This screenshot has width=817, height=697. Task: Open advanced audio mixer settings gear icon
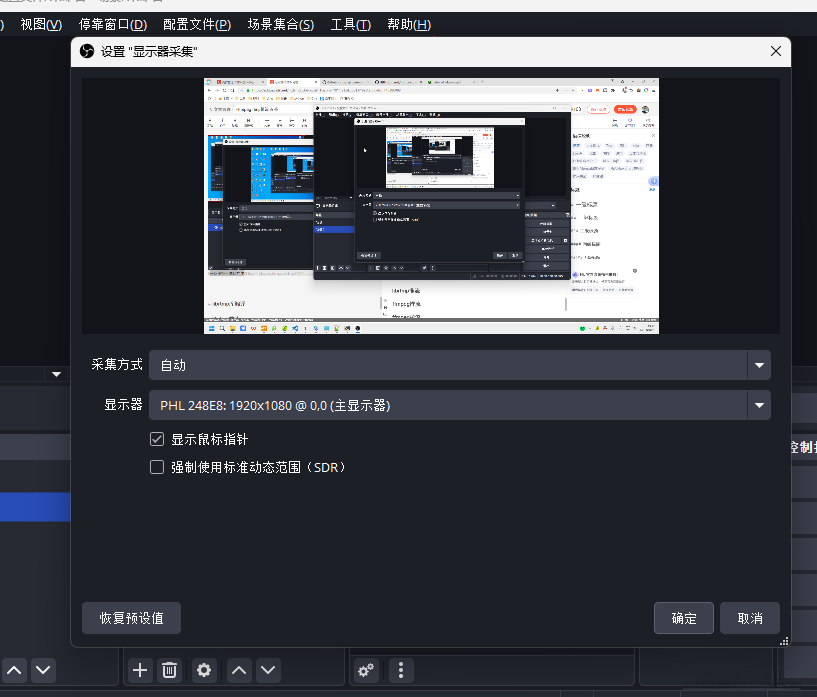coord(366,670)
